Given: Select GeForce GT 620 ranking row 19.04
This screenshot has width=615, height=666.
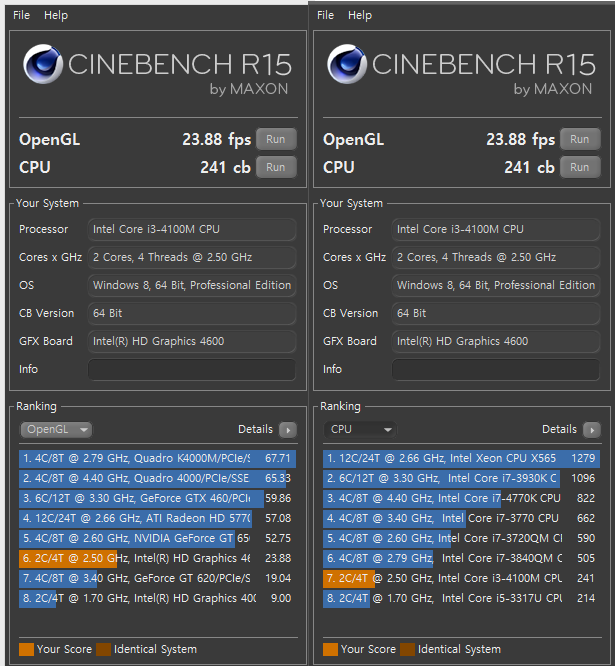Looking at the screenshot, I should click(158, 578).
